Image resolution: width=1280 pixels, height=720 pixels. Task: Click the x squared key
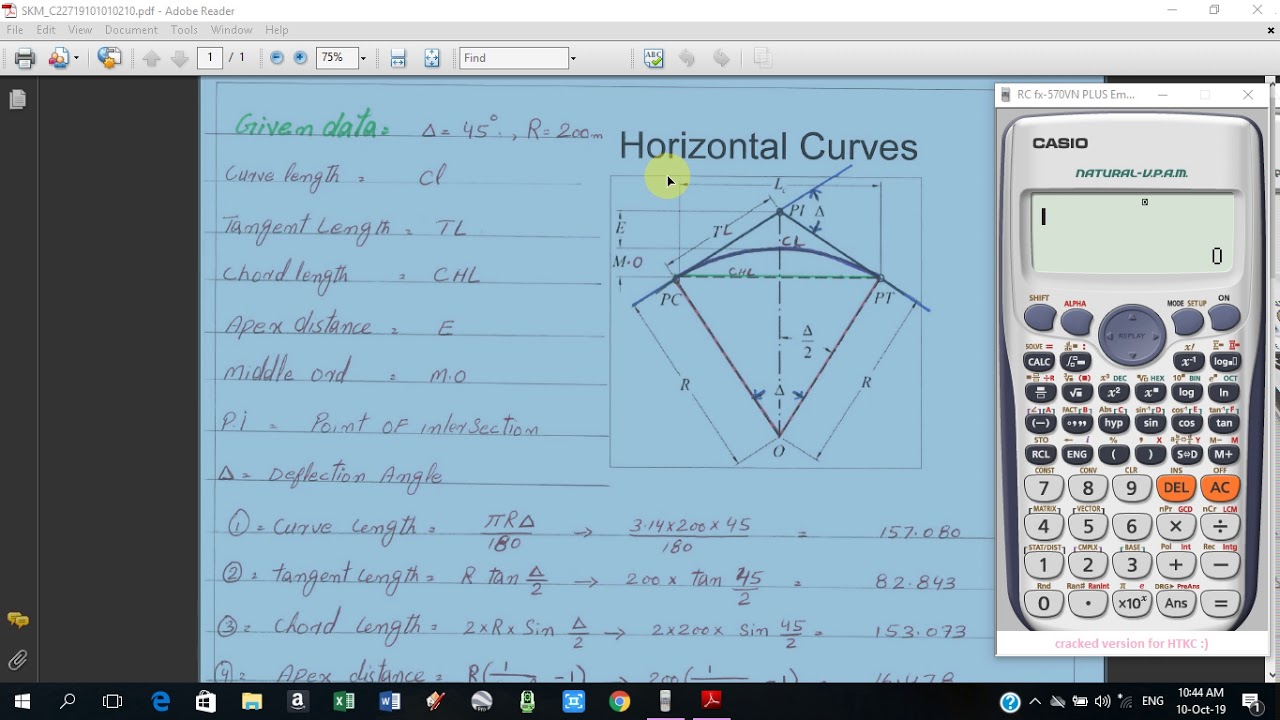click(x=1113, y=393)
